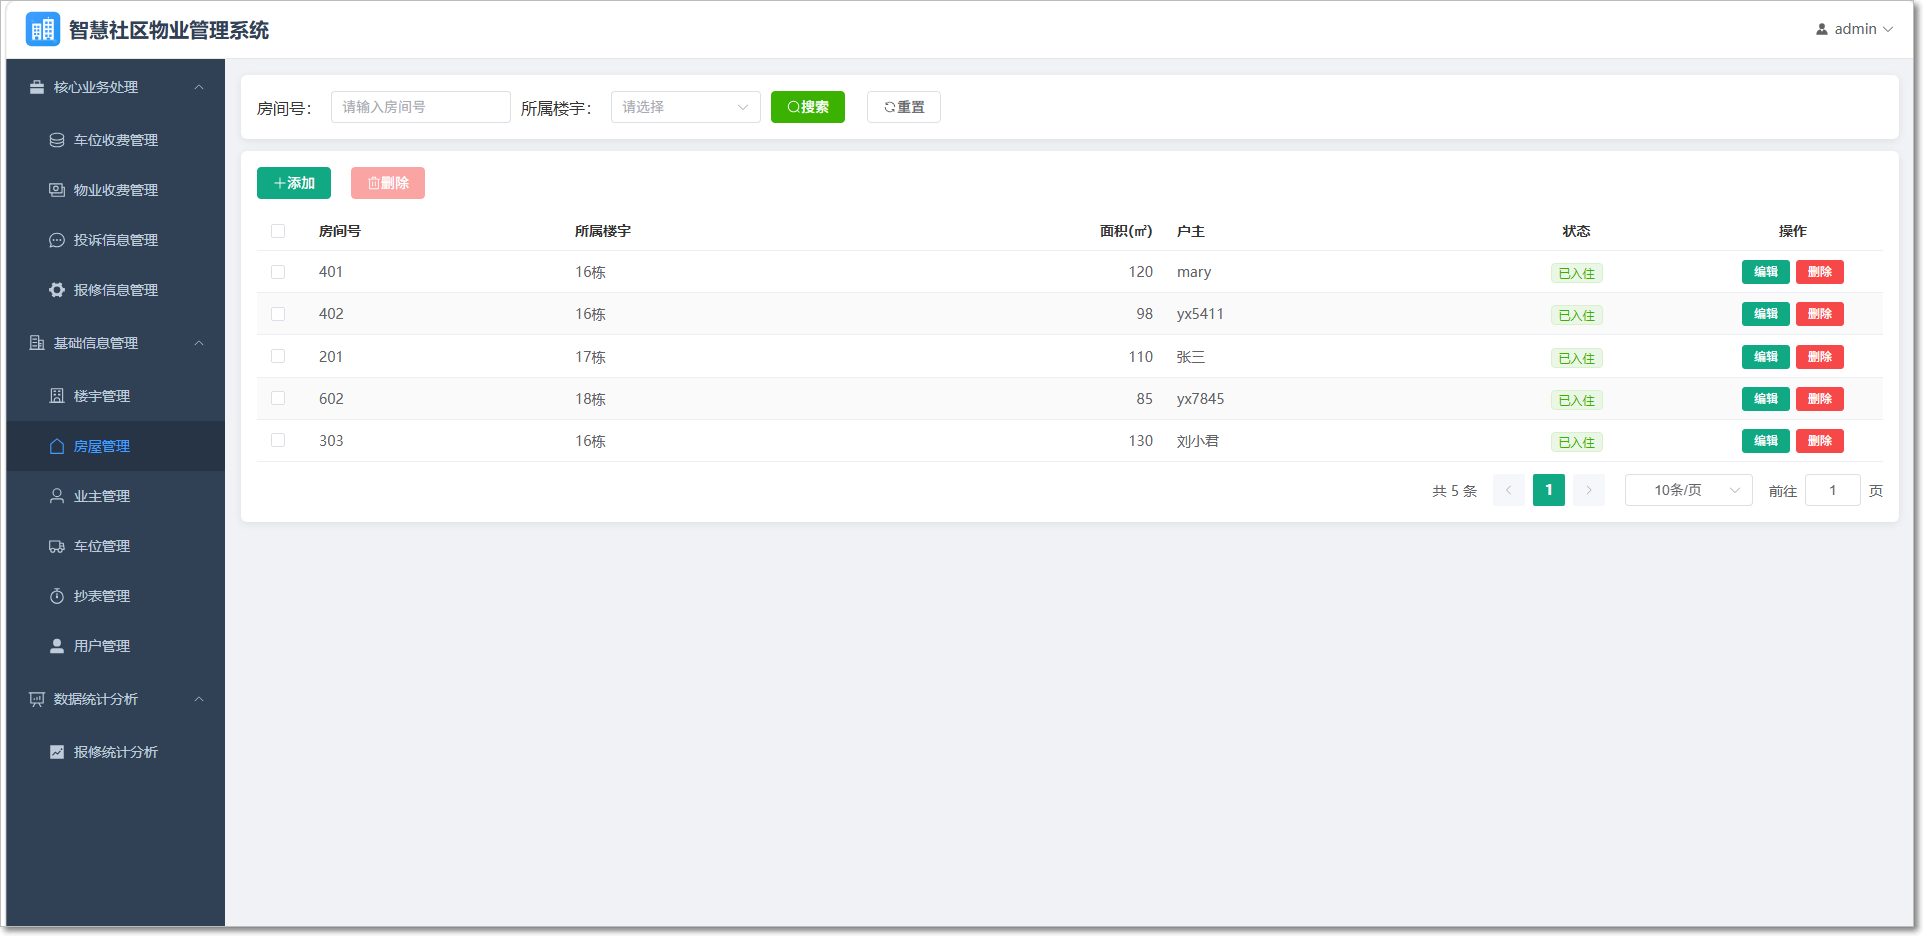
Task: Click the 前往 page number input
Action: (x=1833, y=490)
